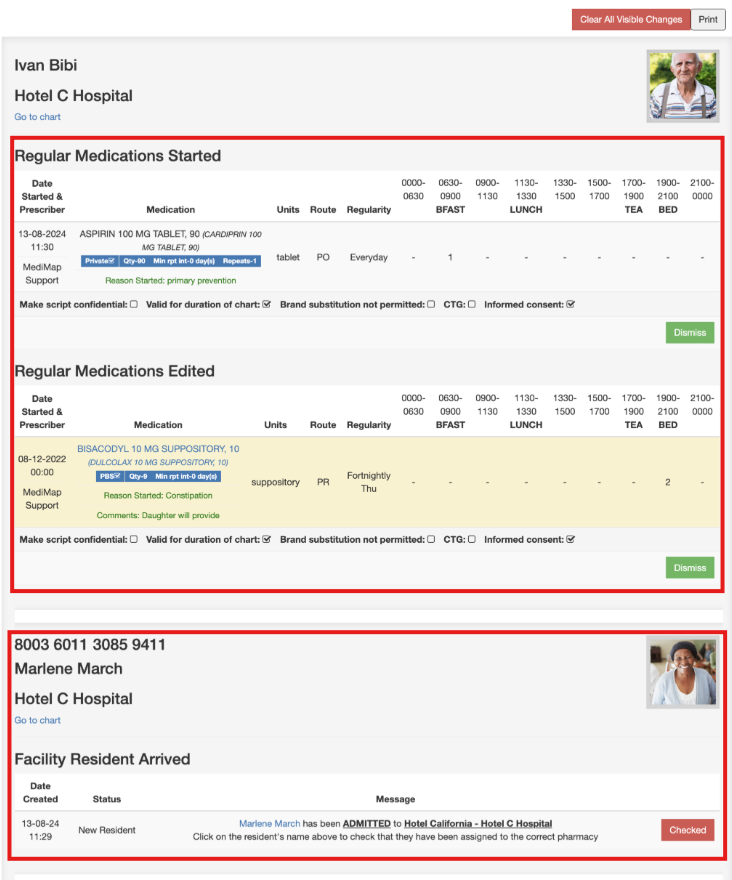Toggle Informed consent checkbox for Aspirin
The width and height of the screenshot is (732, 880).
pyautogui.click(x=570, y=305)
